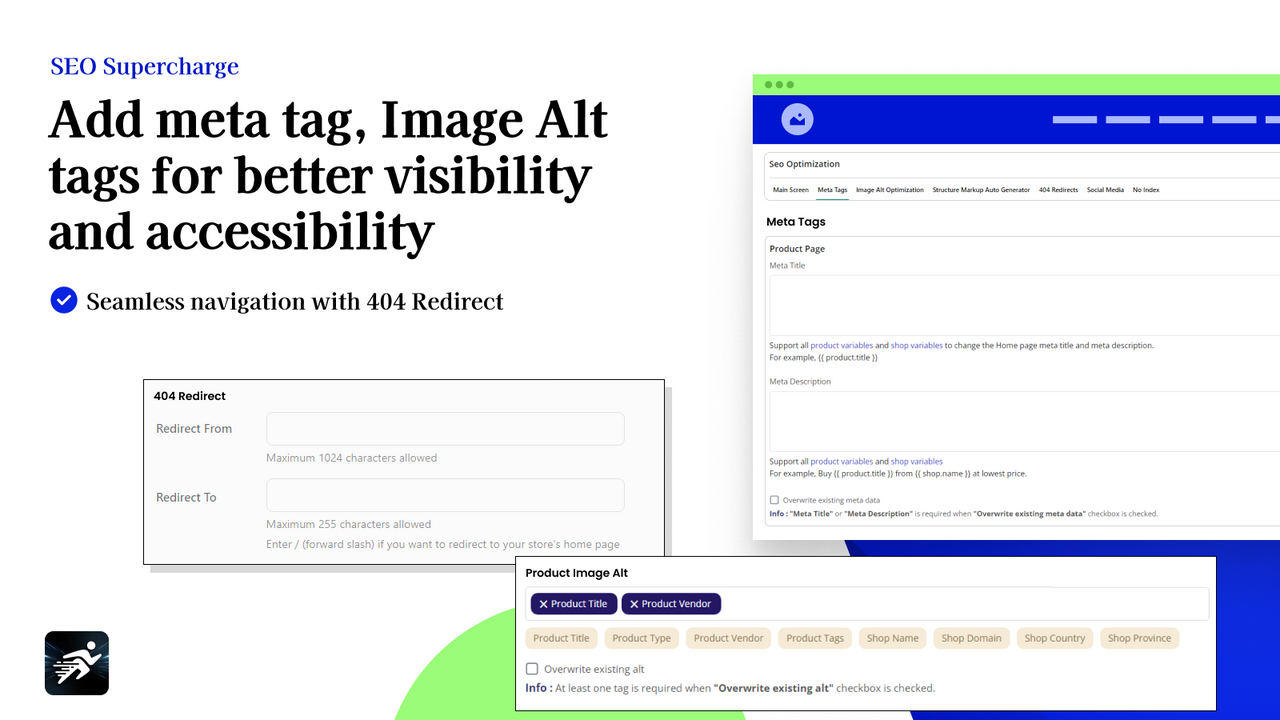Click 'Maximum 1024 characters allowed' hint
The image size is (1280, 720).
click(x=352, y=458)
